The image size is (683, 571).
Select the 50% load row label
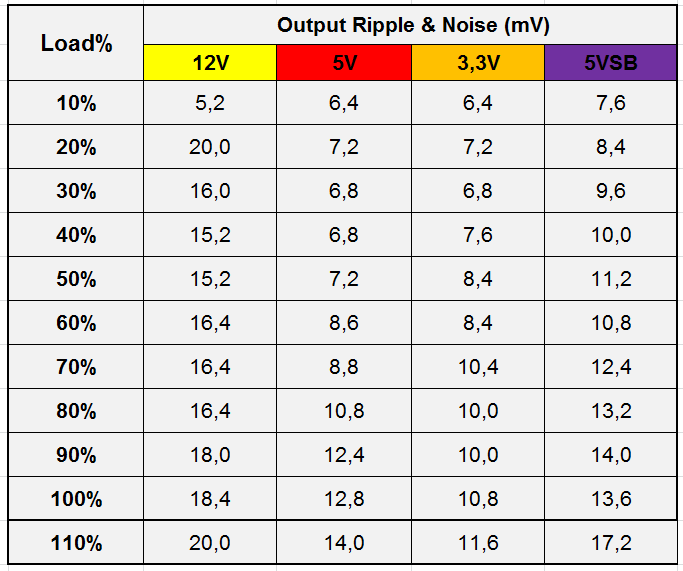pos(76,279)
